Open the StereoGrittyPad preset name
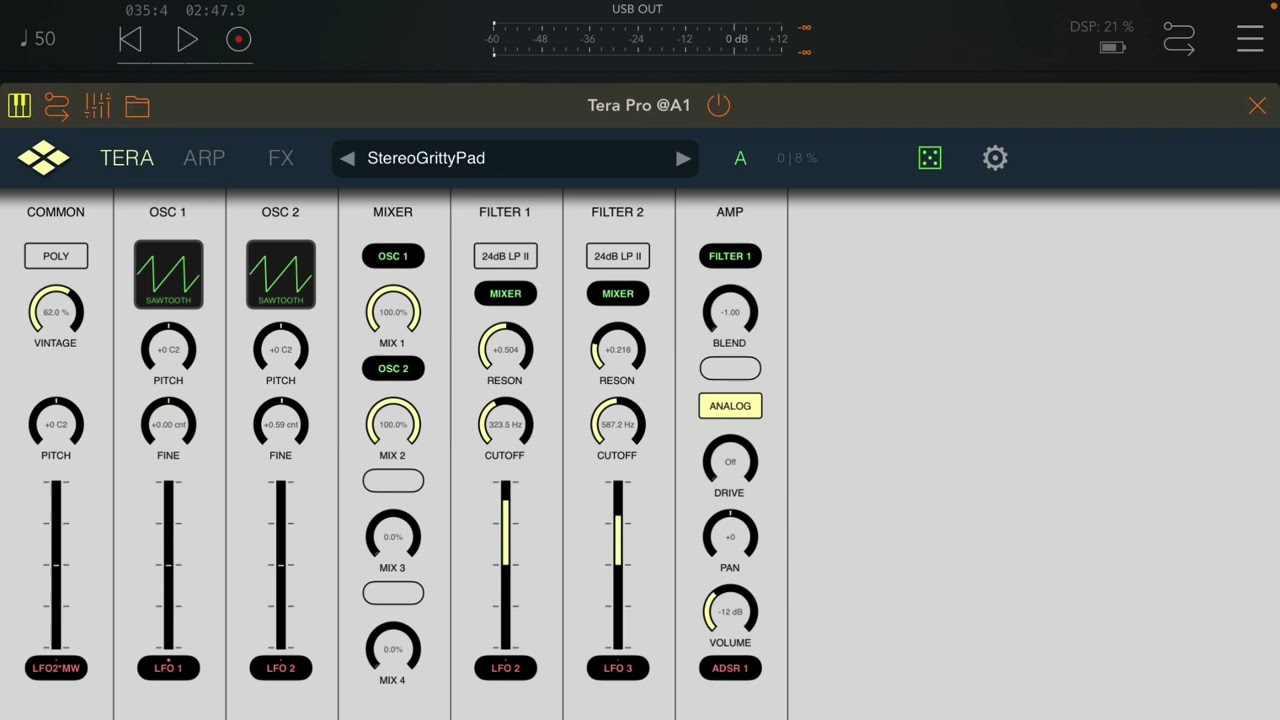 click(x=426, y=158)
